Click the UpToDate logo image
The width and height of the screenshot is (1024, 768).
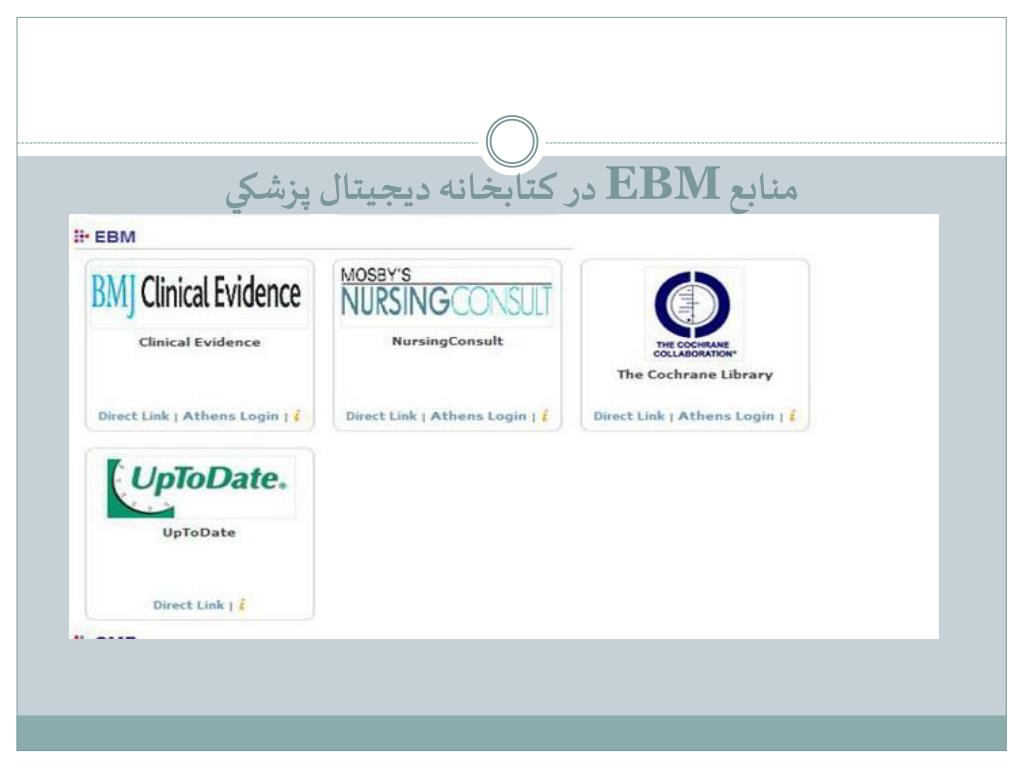click(200, 487)
